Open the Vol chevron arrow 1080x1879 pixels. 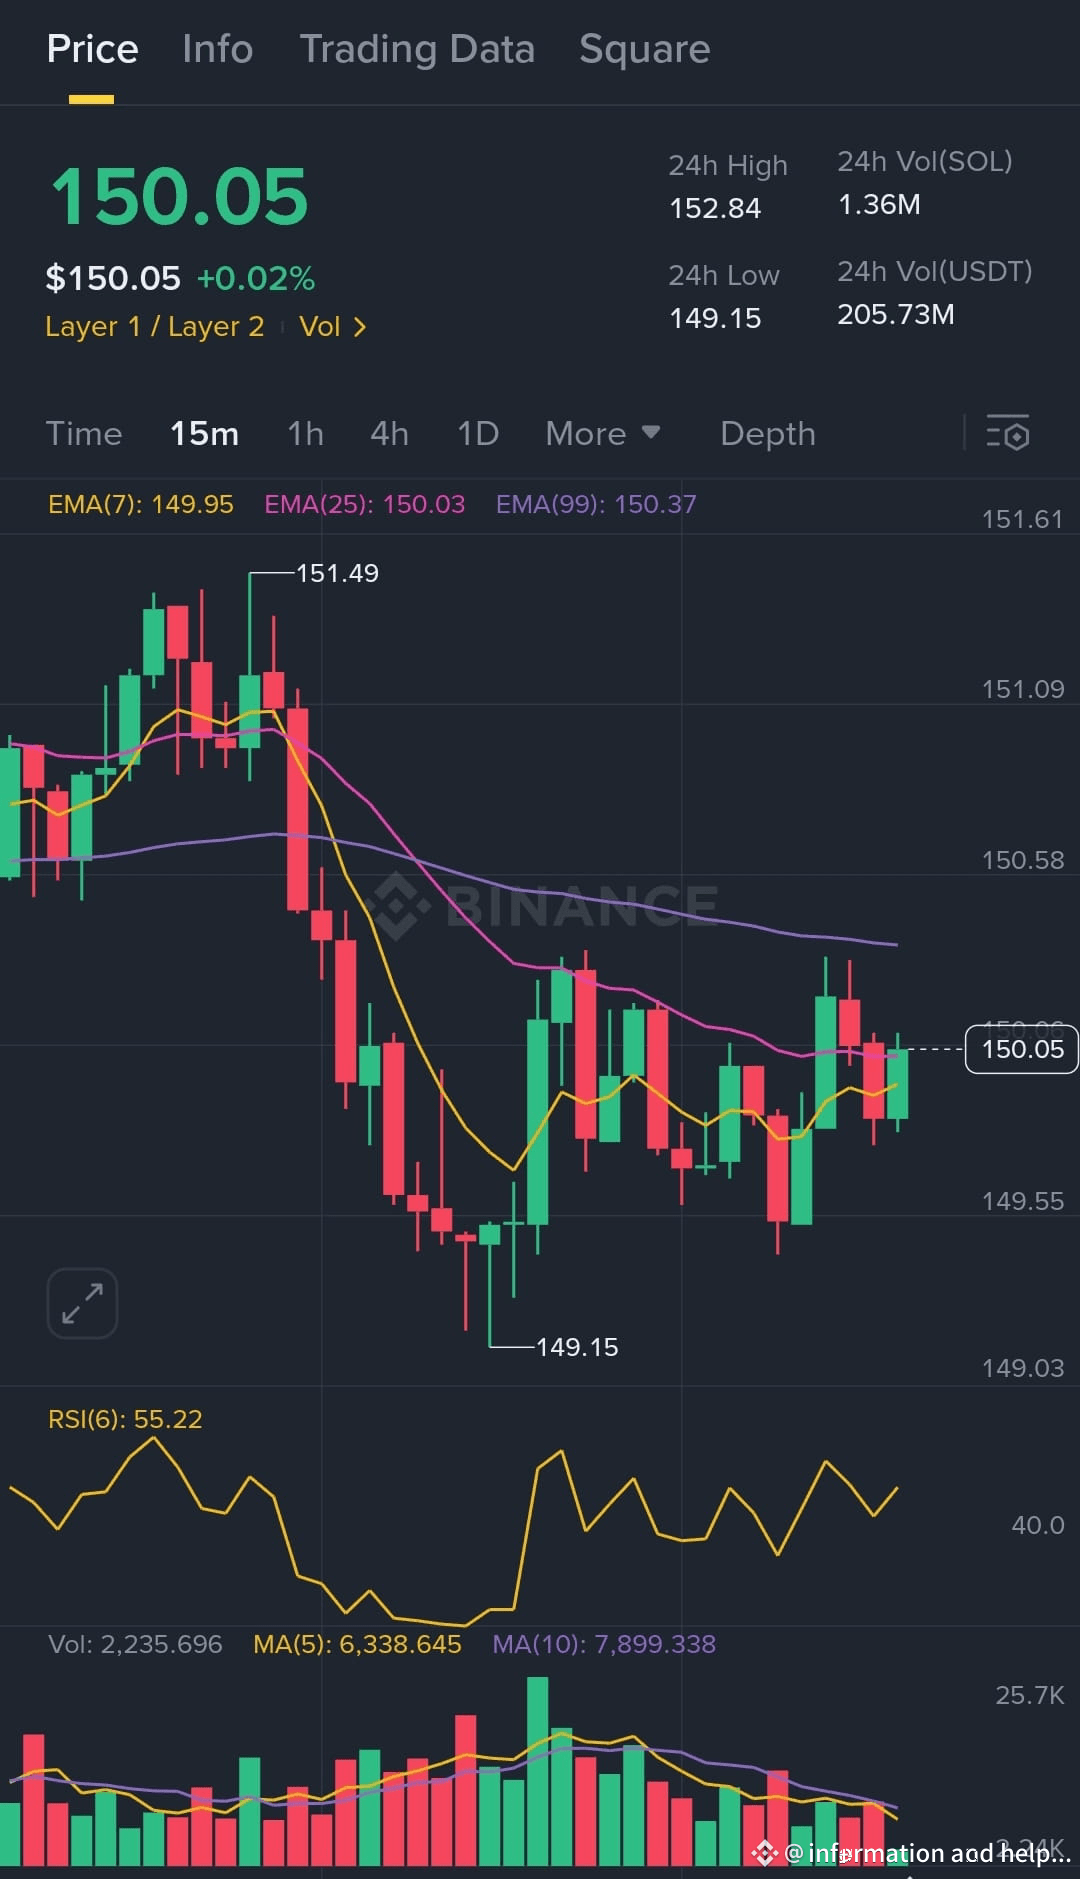click(360, 327)
